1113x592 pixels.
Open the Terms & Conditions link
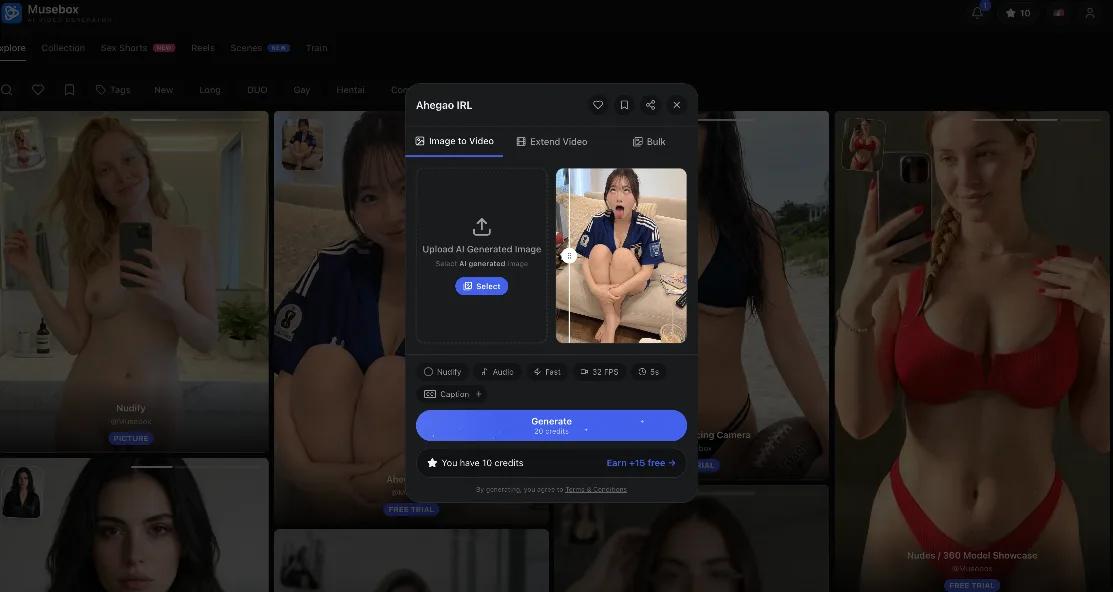coord(596,489)
